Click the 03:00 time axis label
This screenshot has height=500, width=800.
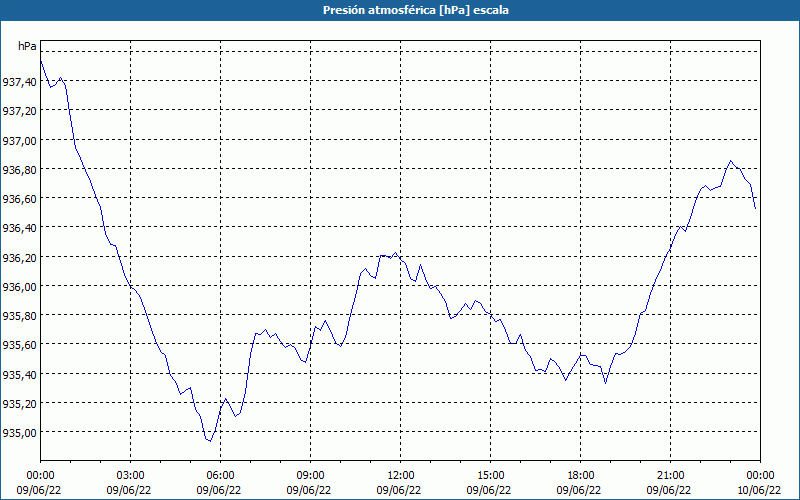pyautogui.click(x=131, y=476)
